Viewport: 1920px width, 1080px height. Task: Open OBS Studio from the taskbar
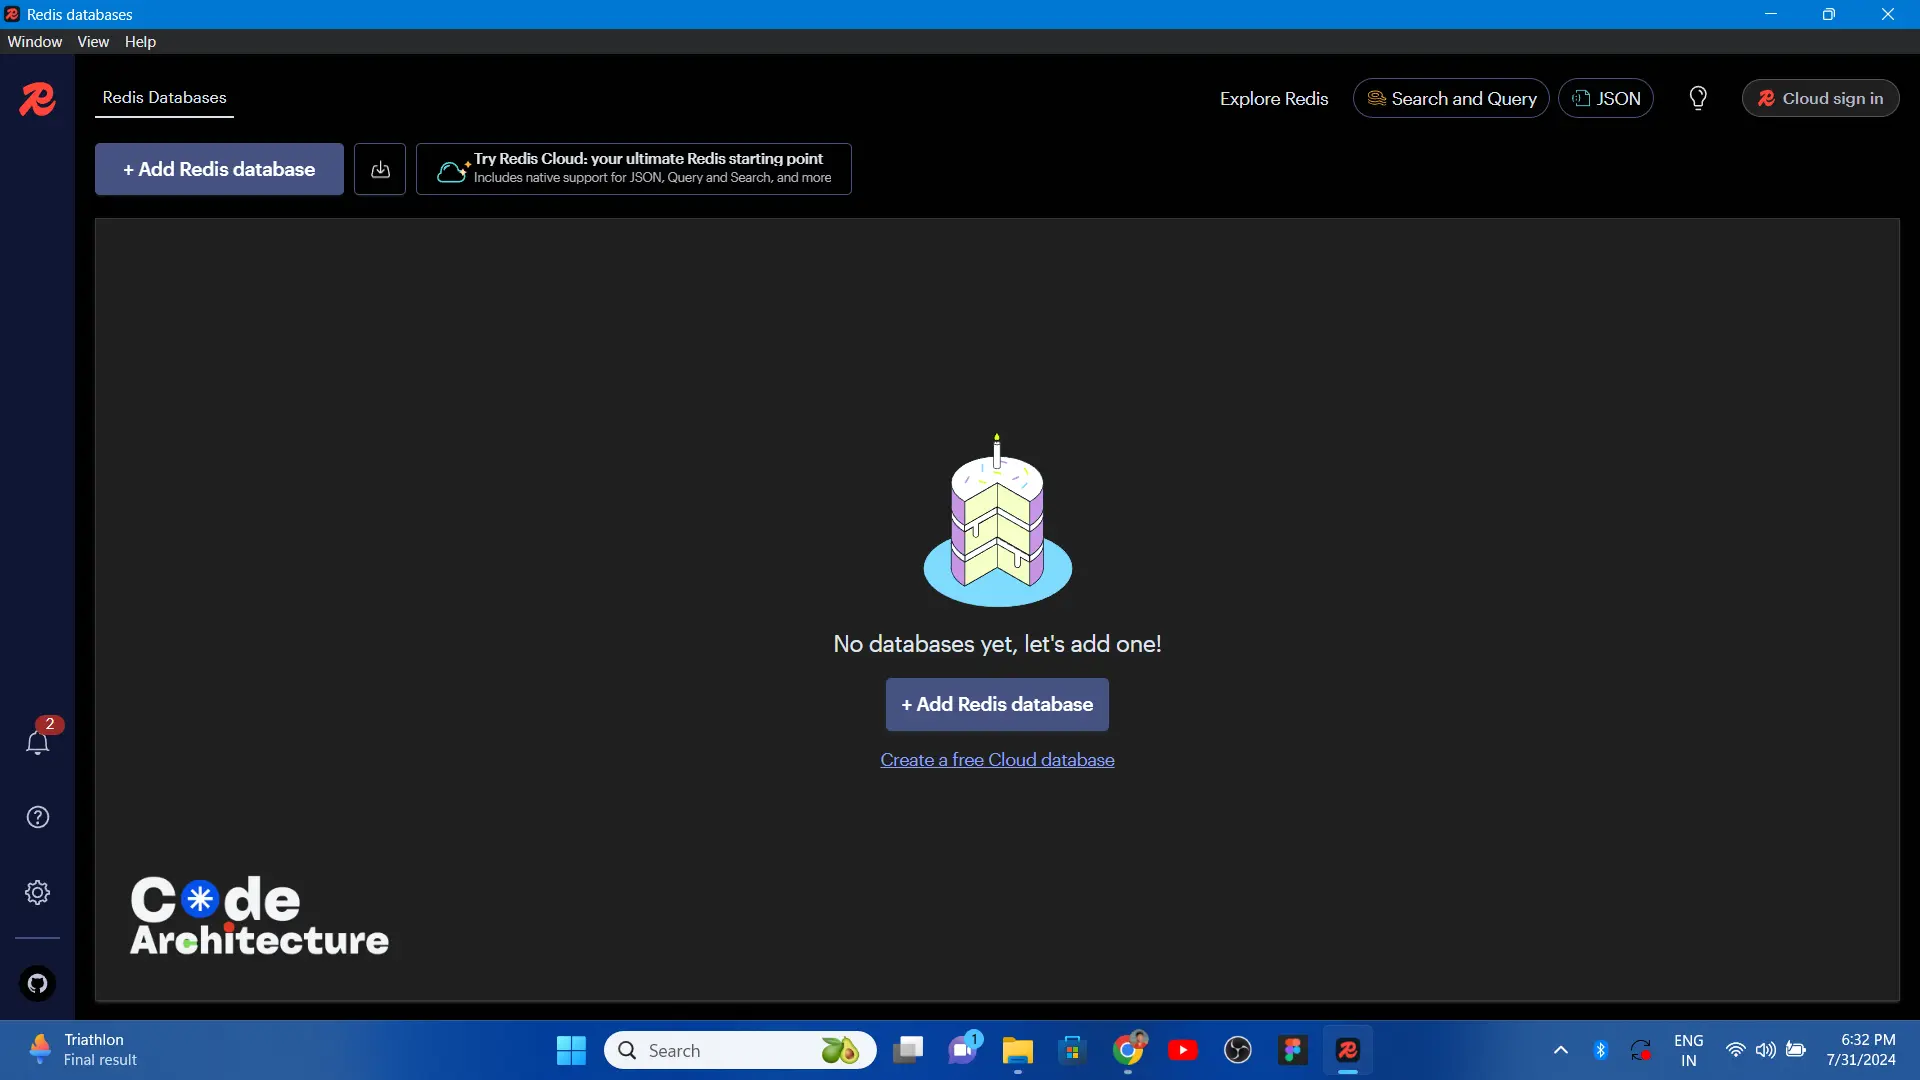1238,1050
